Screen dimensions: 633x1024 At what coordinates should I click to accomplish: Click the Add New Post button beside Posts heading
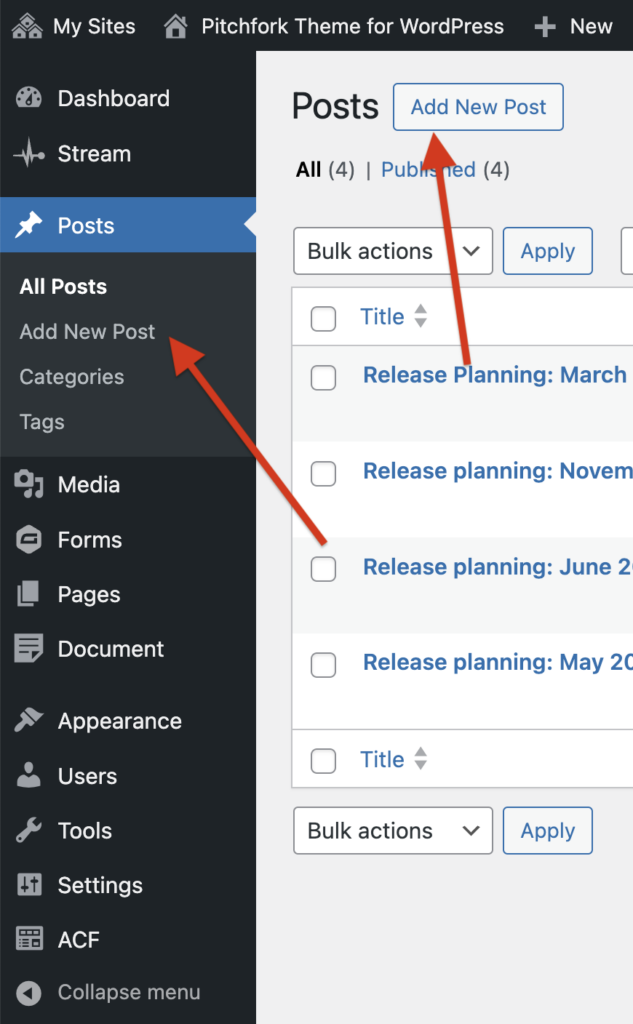tap(478, 106)
